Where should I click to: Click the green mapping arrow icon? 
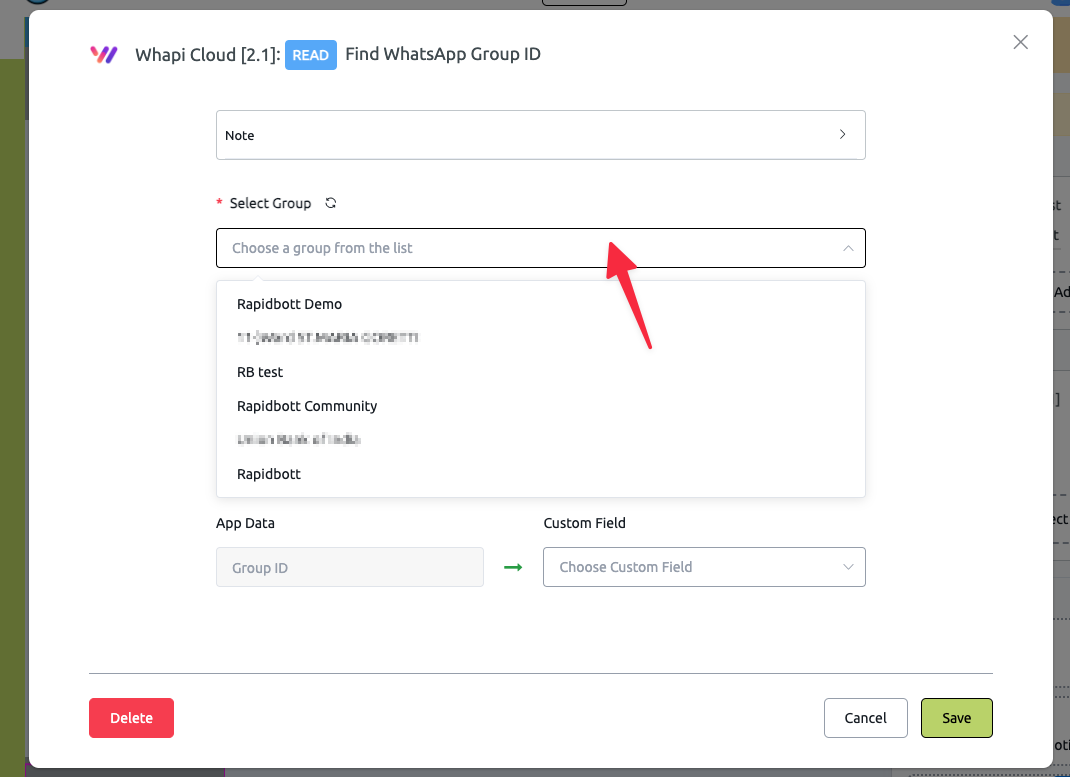click(x=513, y=567)
